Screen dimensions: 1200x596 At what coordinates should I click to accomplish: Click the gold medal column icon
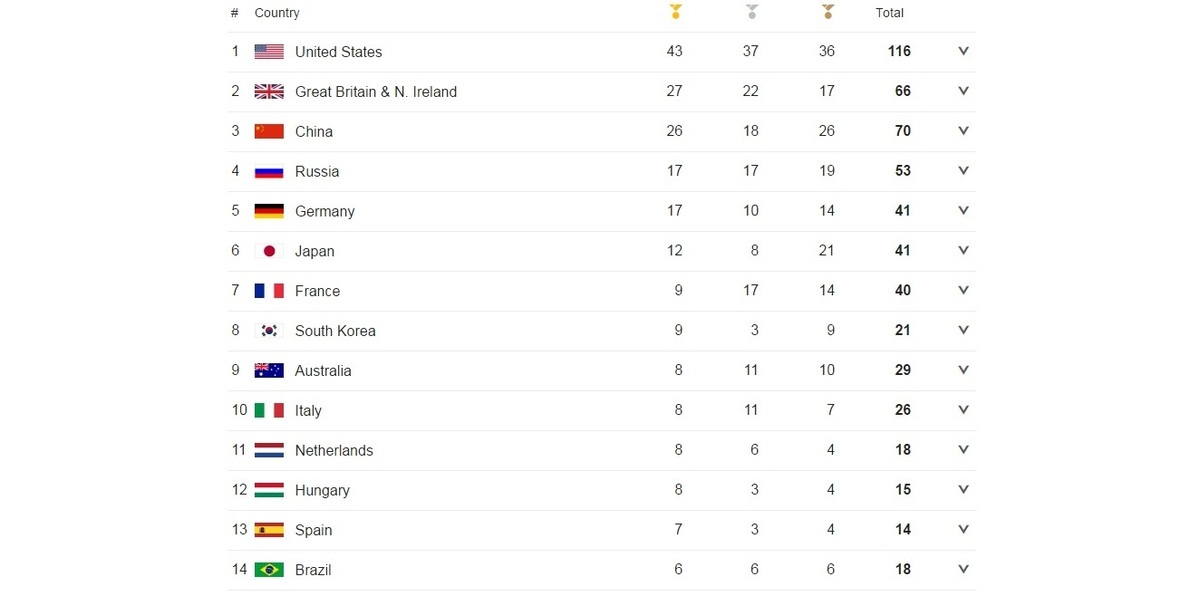[x=676, y=12]
